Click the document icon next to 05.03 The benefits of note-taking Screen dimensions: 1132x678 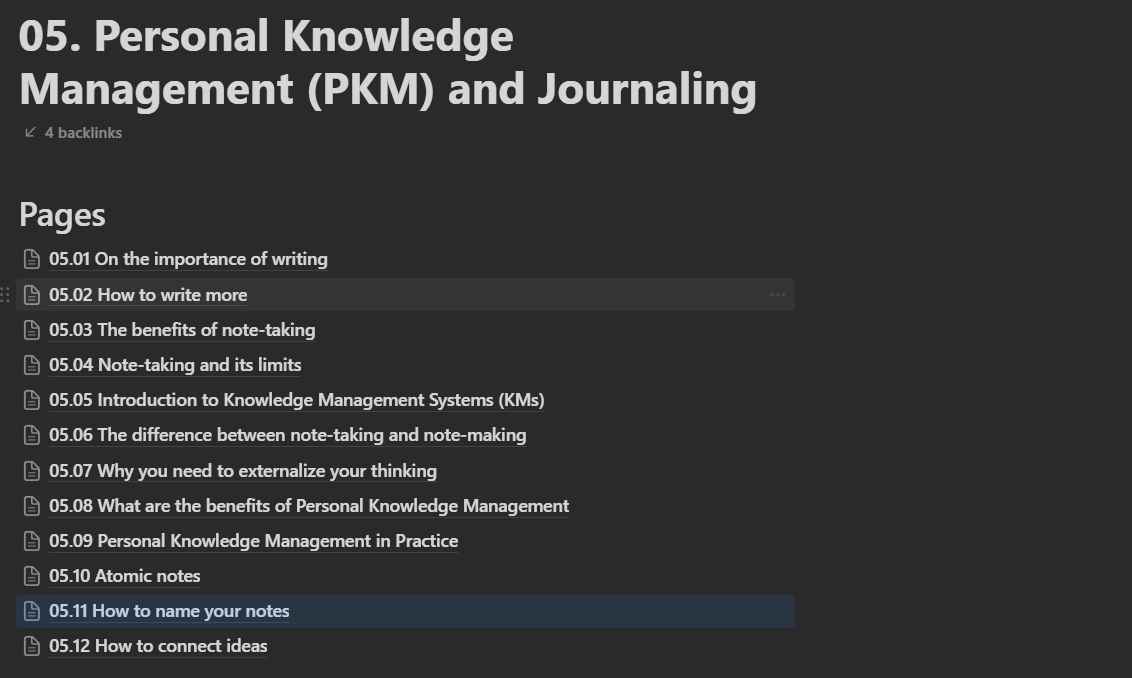[33, 330]
